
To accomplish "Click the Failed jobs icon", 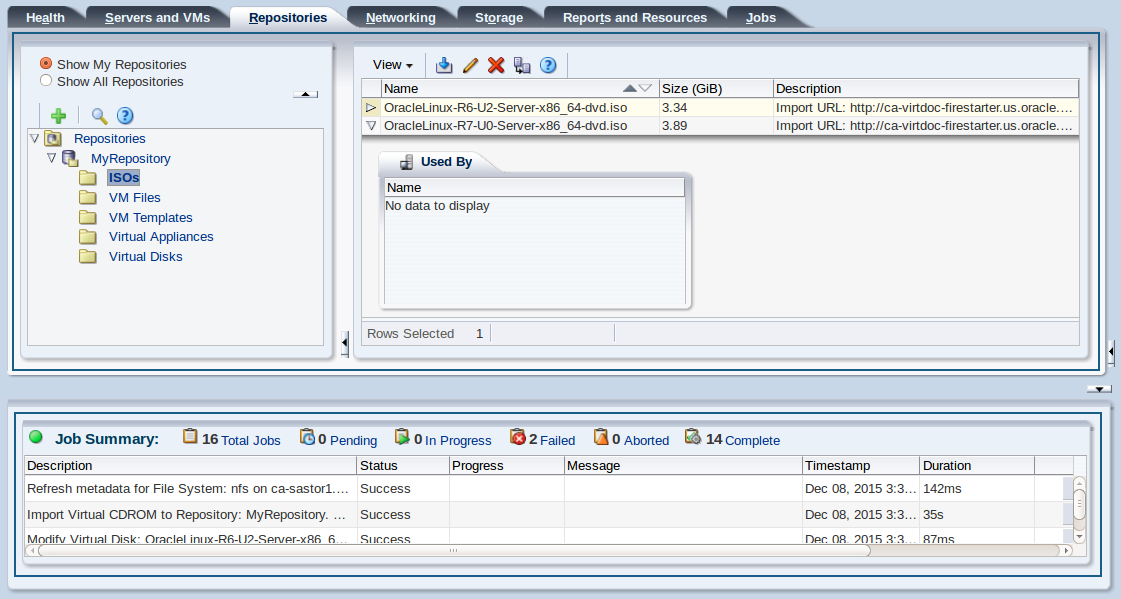I will click(518, 437).
